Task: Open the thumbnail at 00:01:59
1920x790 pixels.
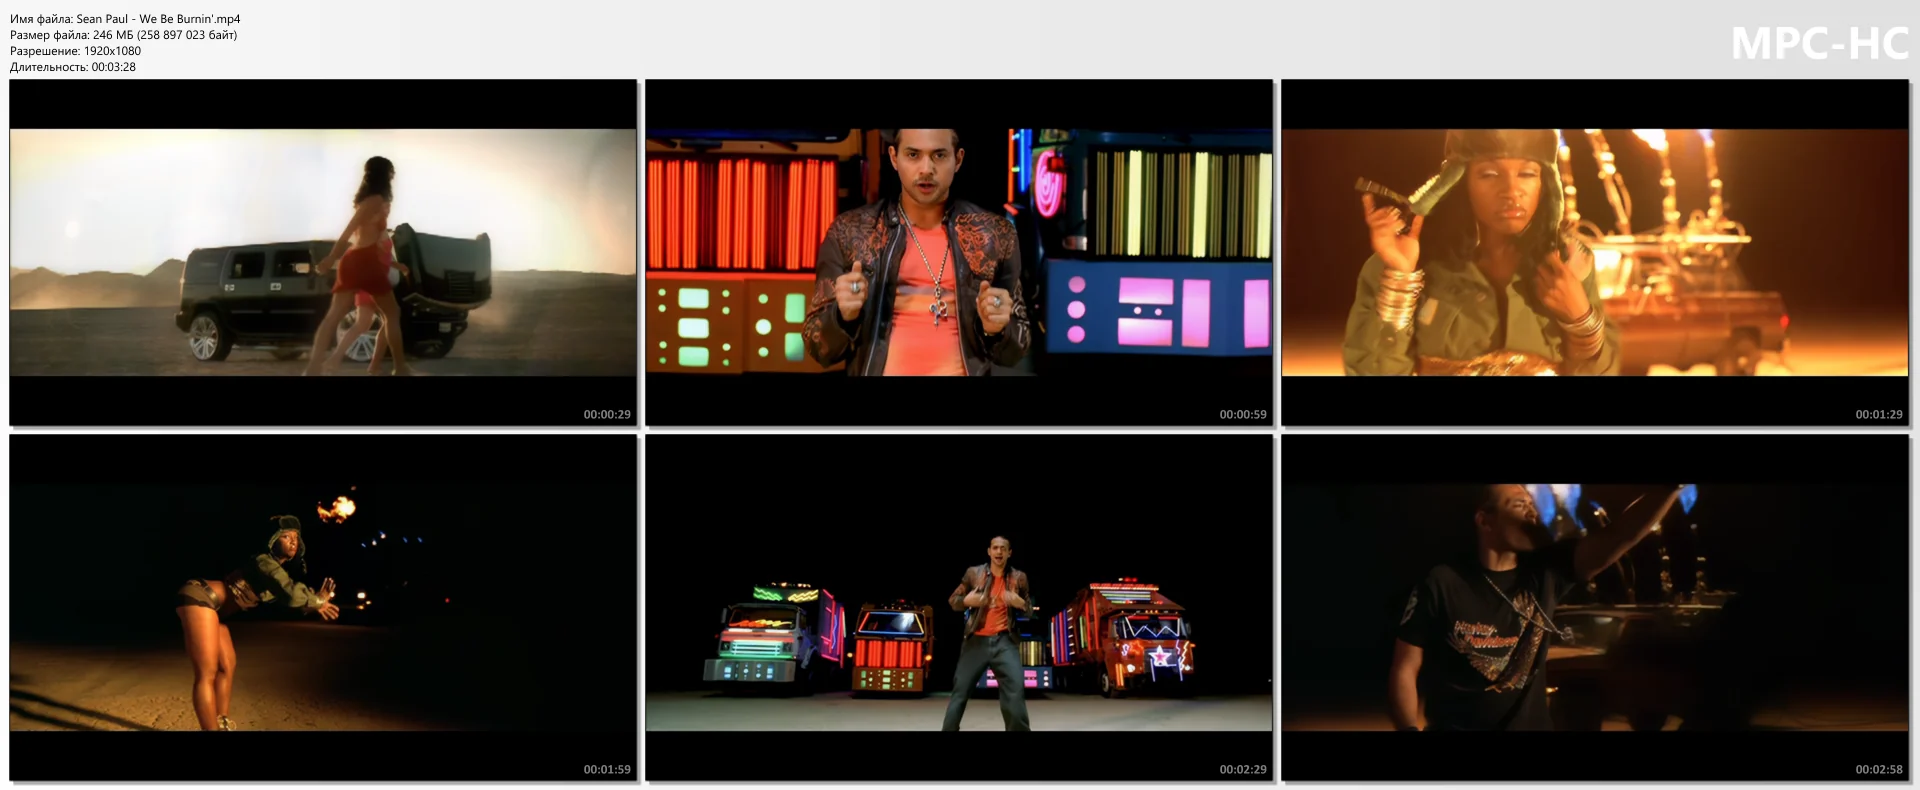Action: click(323, 607)
